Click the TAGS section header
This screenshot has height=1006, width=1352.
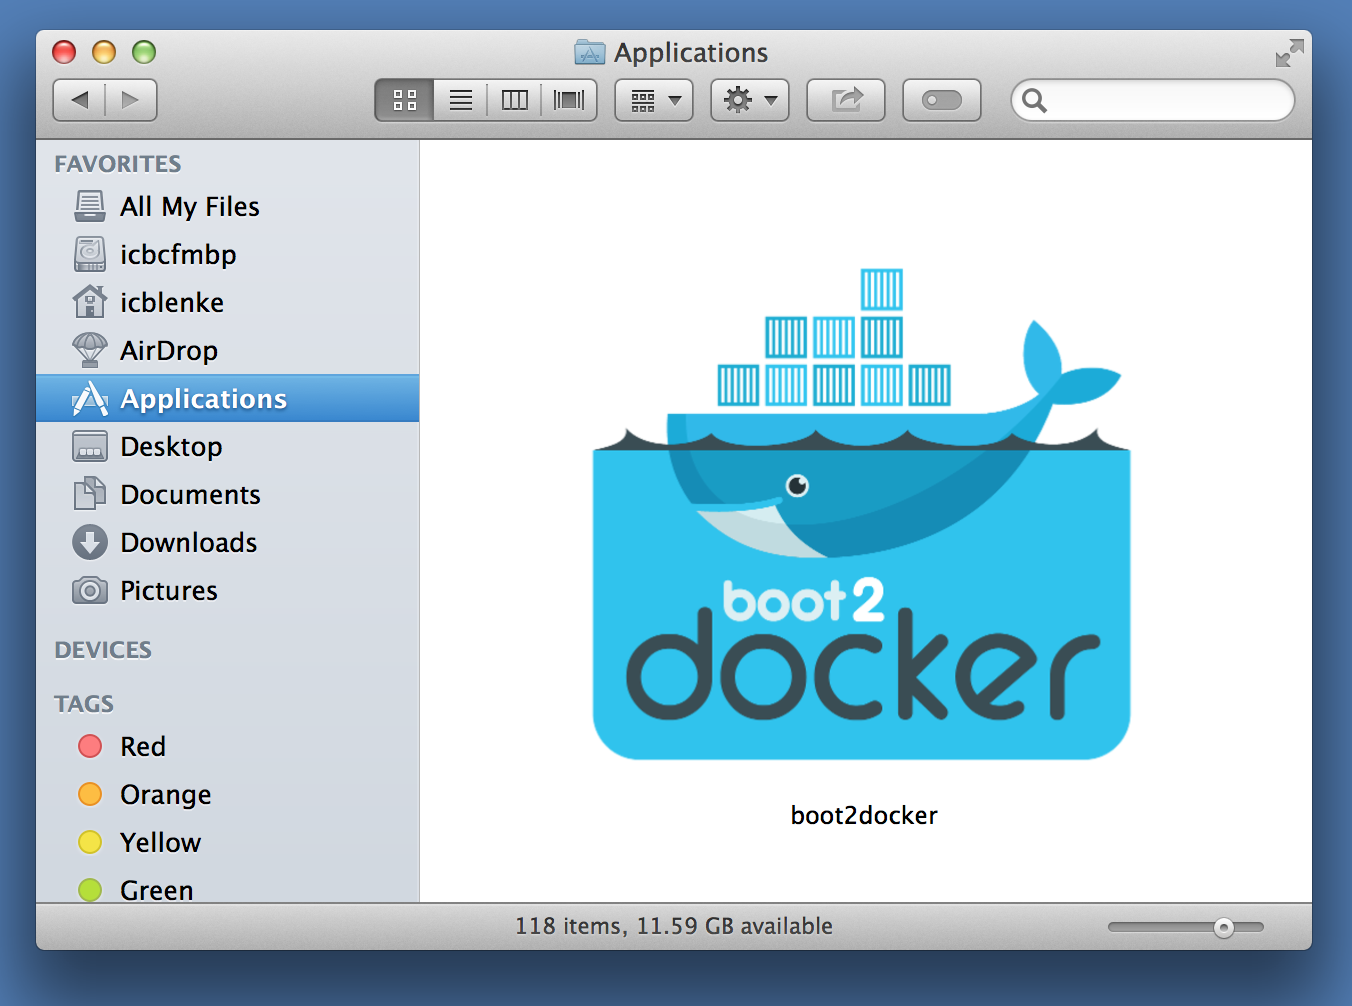click(84, 704)
